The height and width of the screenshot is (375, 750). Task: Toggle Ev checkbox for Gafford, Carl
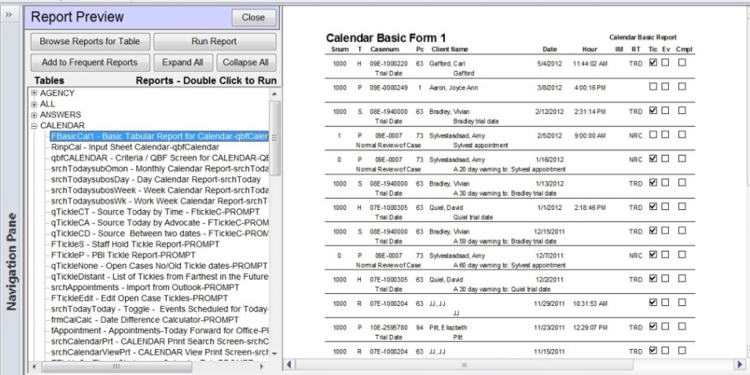click(665, 62)
